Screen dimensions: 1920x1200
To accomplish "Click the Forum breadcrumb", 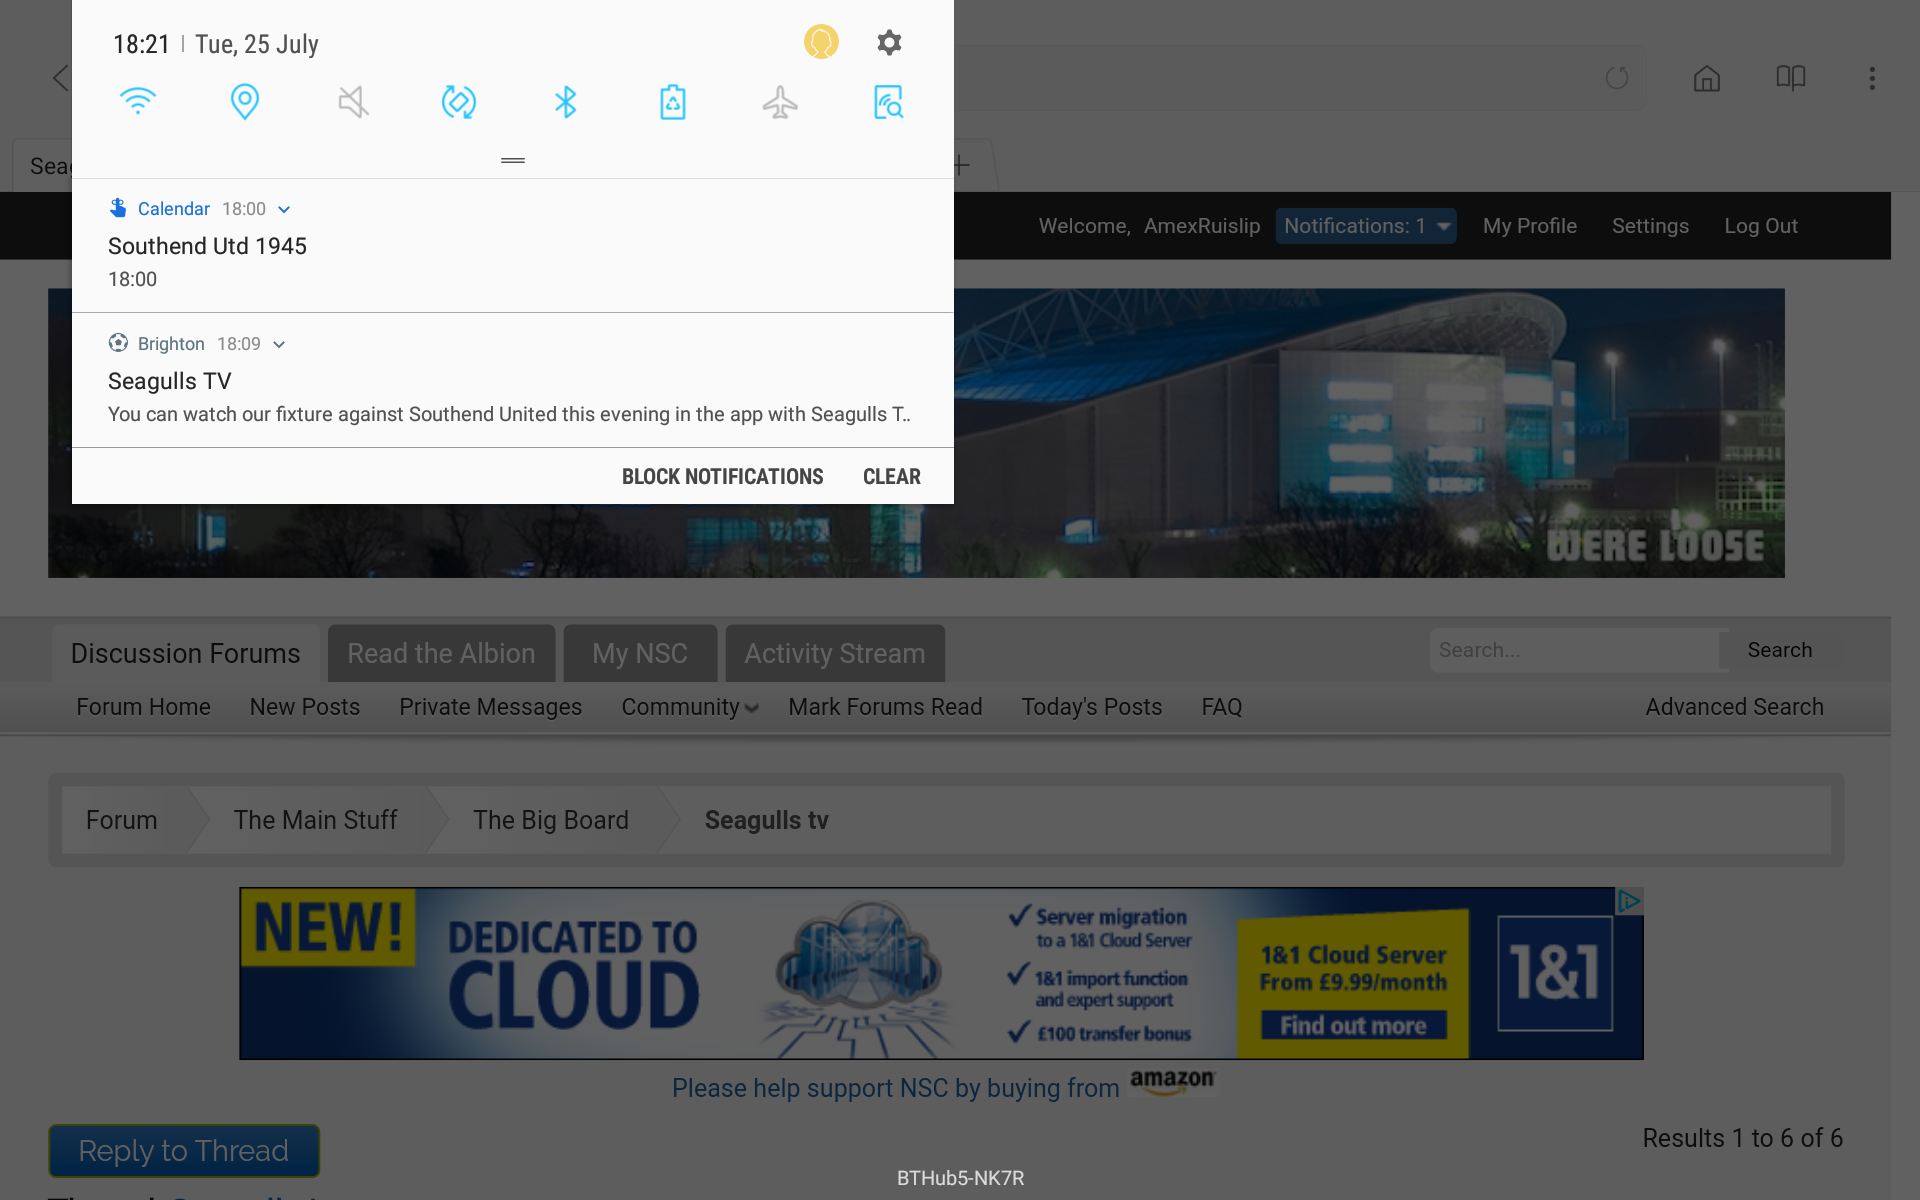I will pos(121,820).
